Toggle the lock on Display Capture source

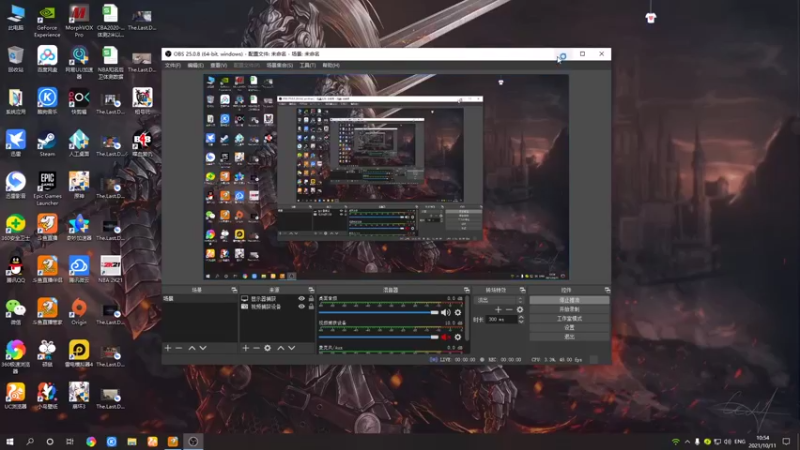point(311,298)
